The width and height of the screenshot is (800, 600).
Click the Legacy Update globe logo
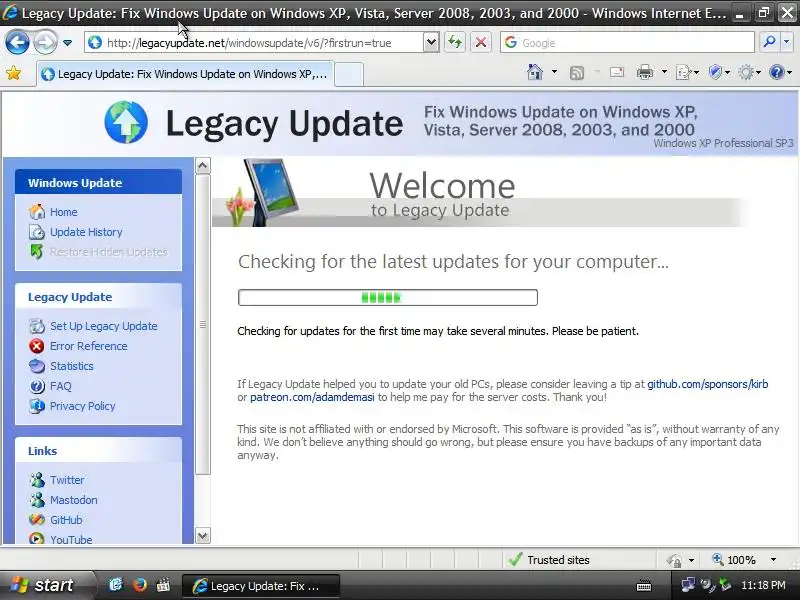pyautogui.click(x=126, y=122)
